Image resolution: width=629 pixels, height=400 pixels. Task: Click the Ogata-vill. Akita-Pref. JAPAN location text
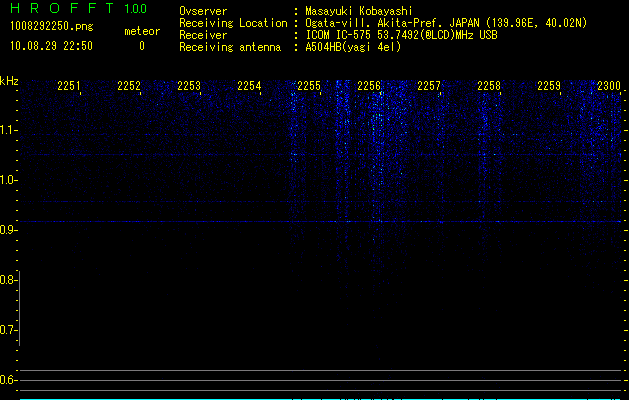446,23
